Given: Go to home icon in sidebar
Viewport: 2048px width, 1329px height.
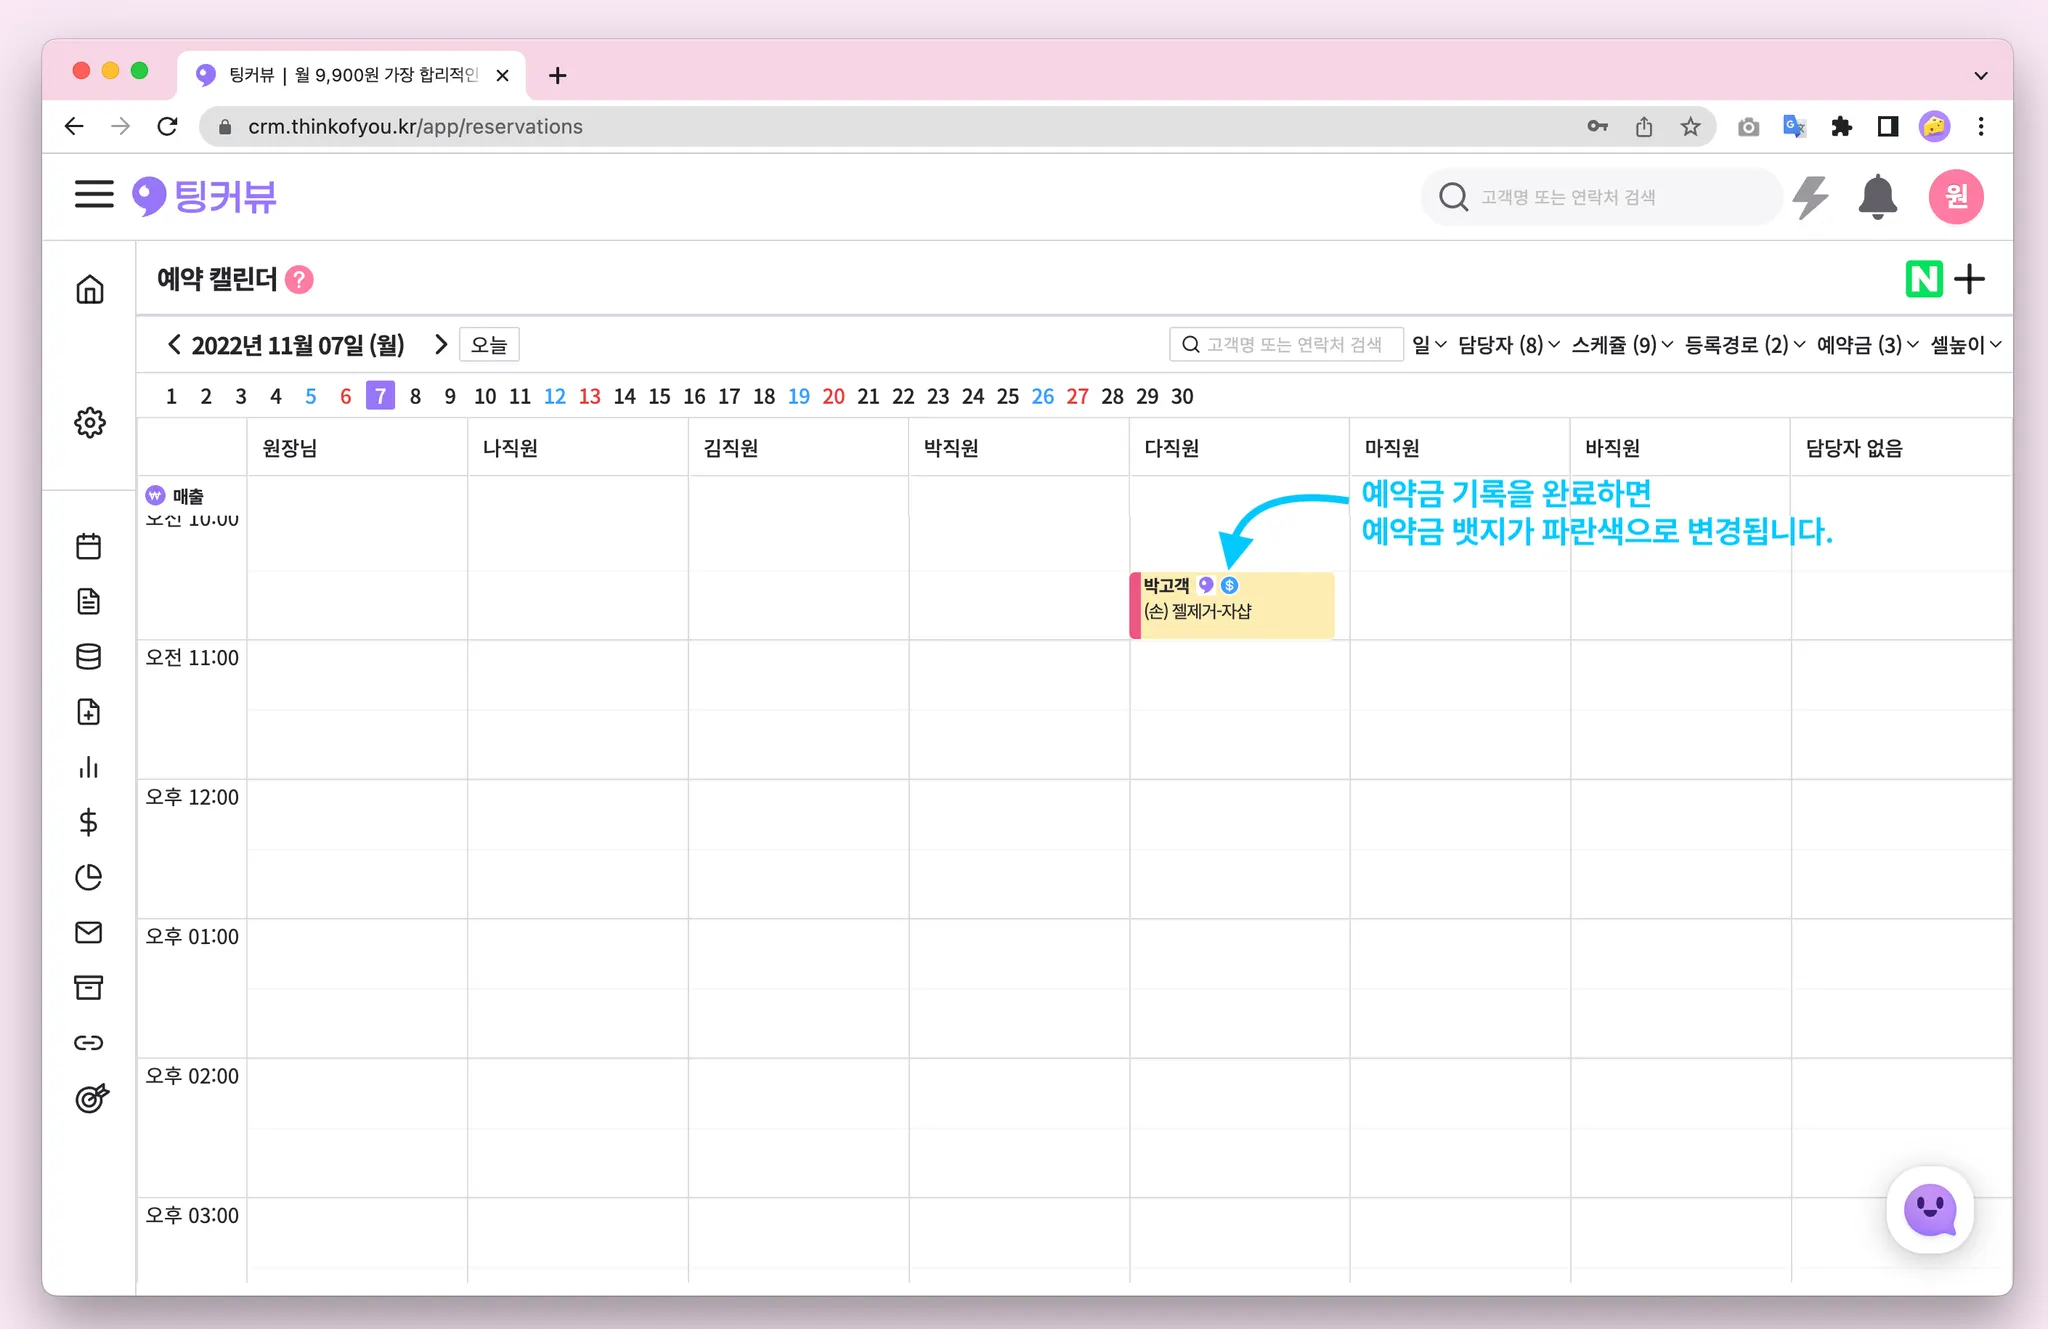Looking at the screenshot, I should tap(90, 290).
